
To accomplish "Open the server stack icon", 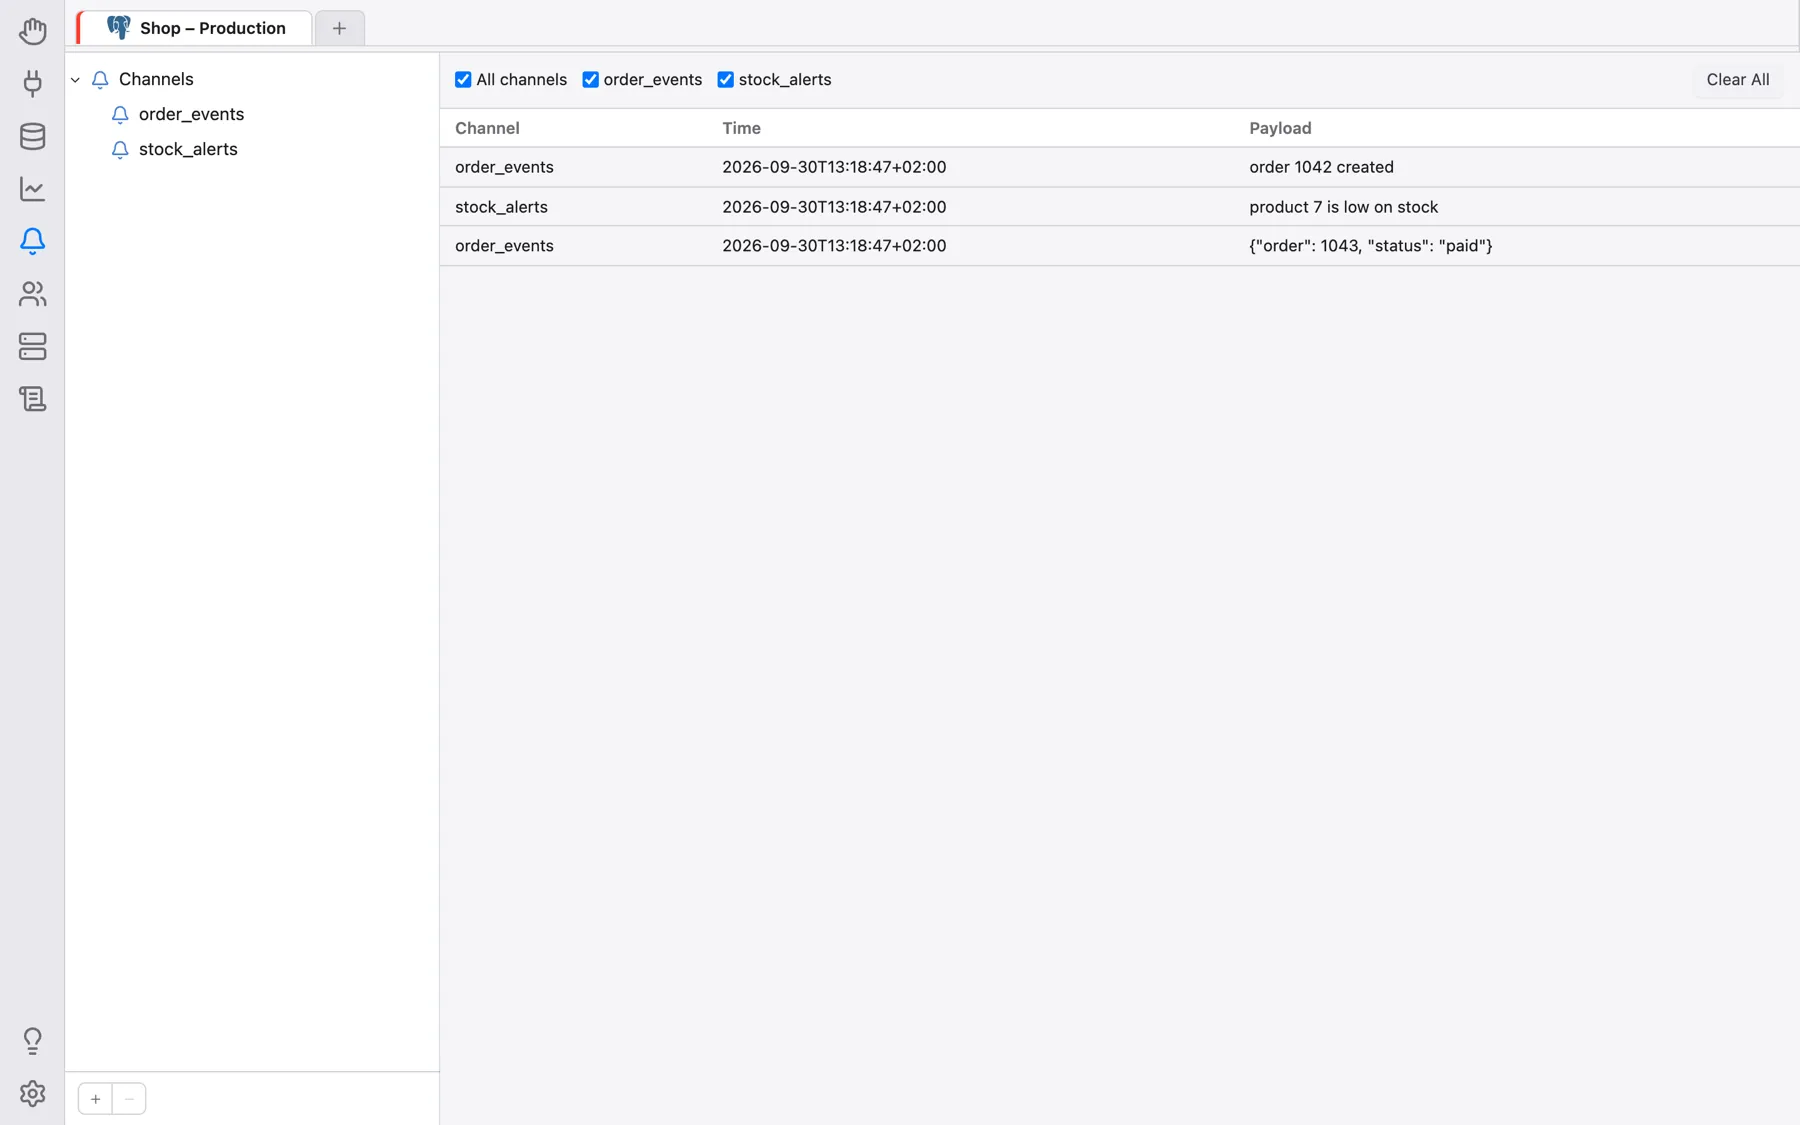I will (x=32, y=346).
